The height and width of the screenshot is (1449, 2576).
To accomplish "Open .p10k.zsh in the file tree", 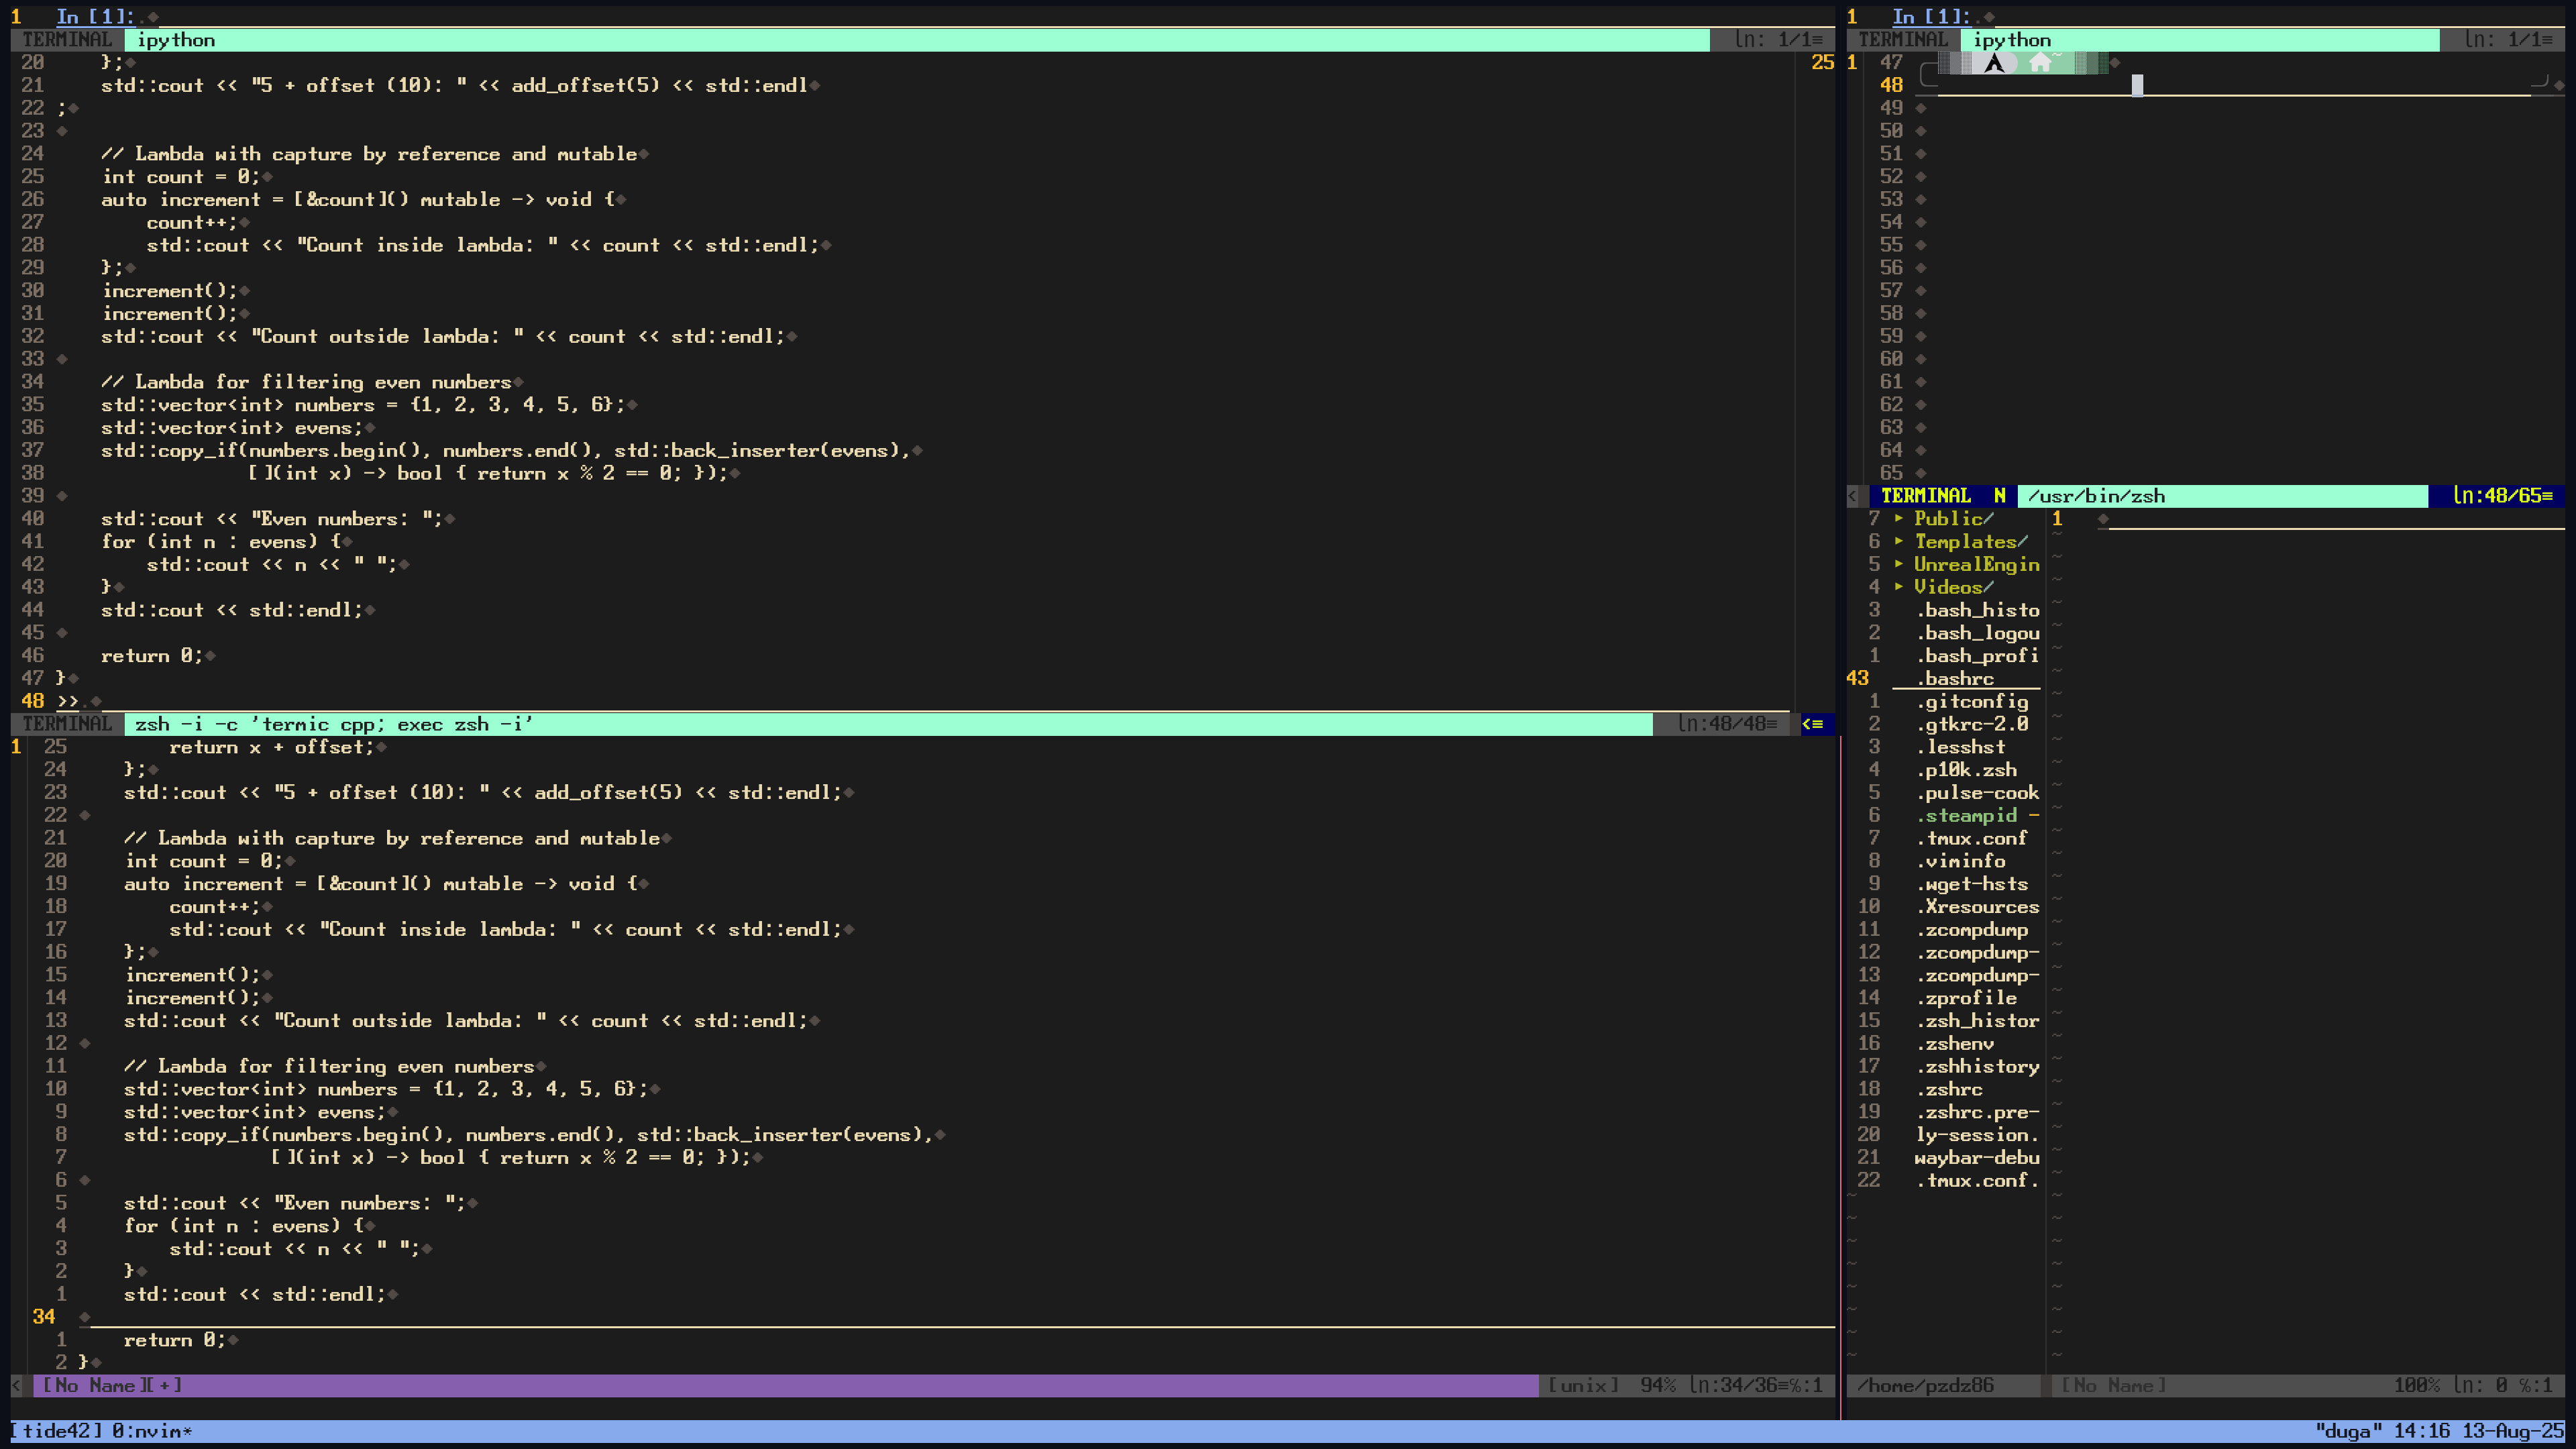I will pos(1966,770).
